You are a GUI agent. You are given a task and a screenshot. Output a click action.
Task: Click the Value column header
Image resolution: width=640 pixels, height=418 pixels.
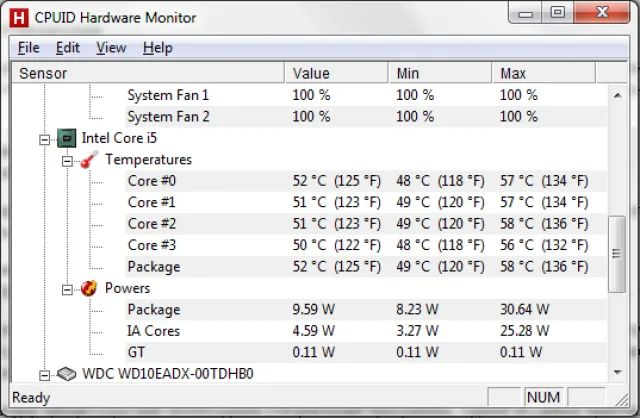[x=336, y=73]
